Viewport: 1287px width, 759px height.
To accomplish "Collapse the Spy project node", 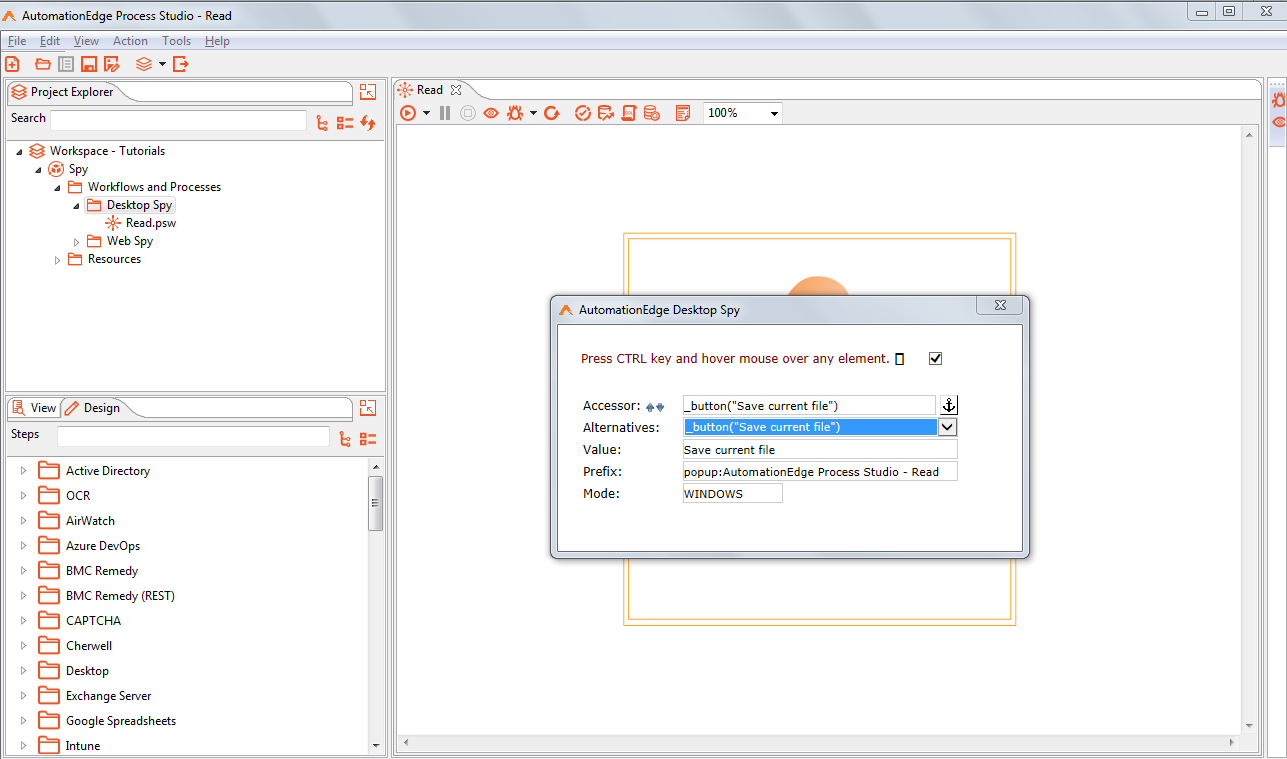I will coord(38,169).
